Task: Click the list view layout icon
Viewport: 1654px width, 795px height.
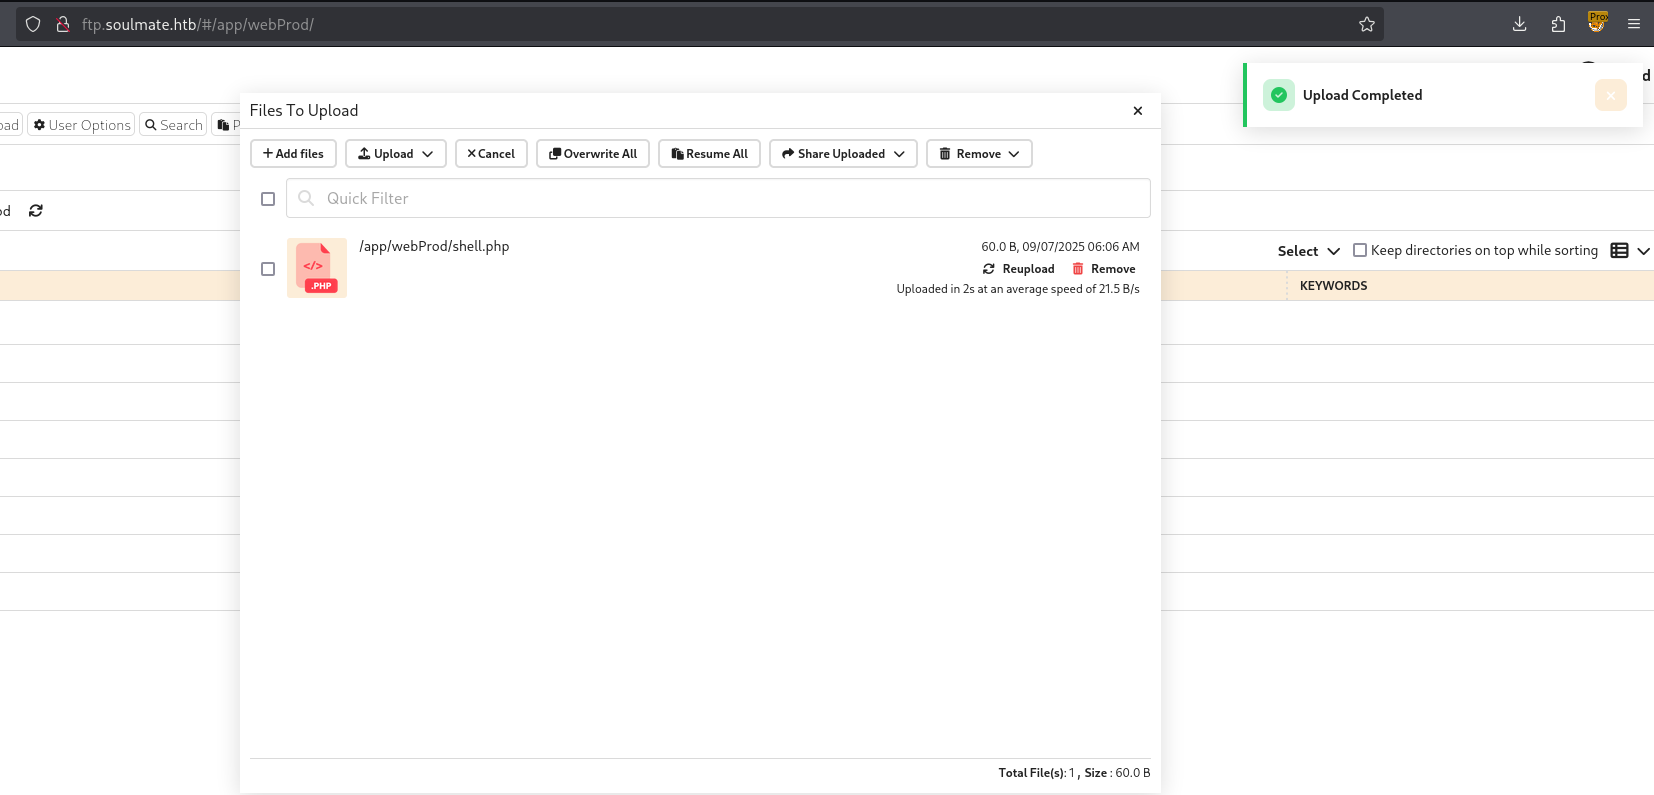Action: click(1620, 251)
